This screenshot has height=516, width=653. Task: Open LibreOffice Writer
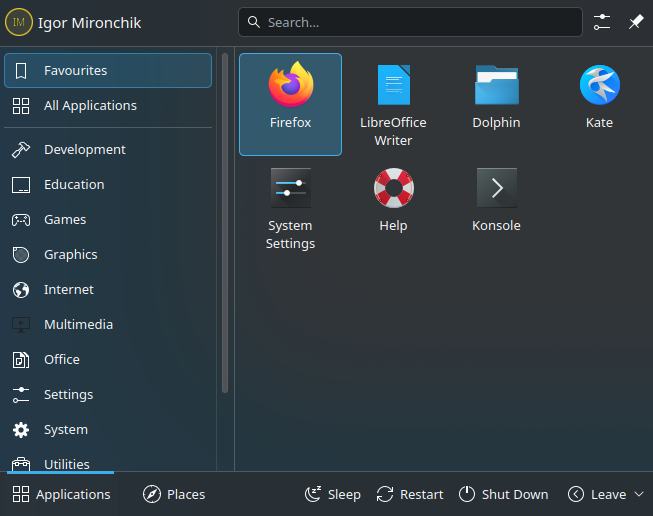(x=393, y=105)
